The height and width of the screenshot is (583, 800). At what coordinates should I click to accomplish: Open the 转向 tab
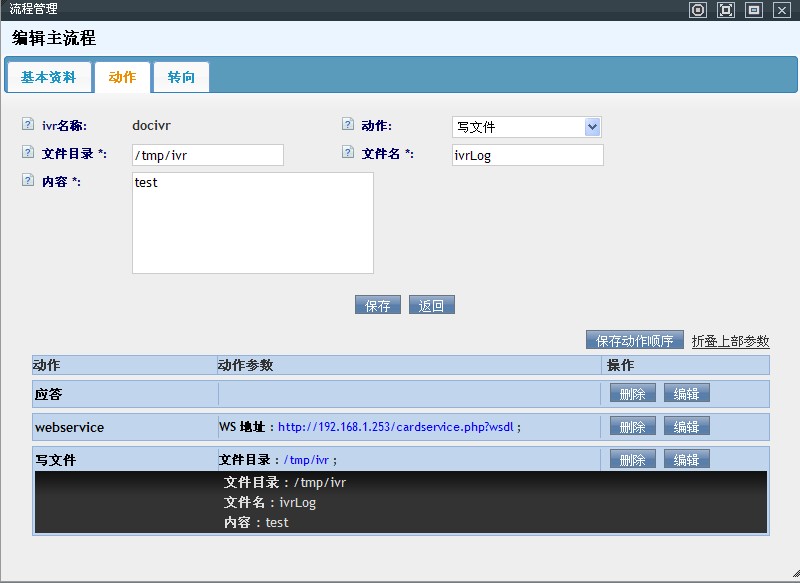[x=181, y=77]
